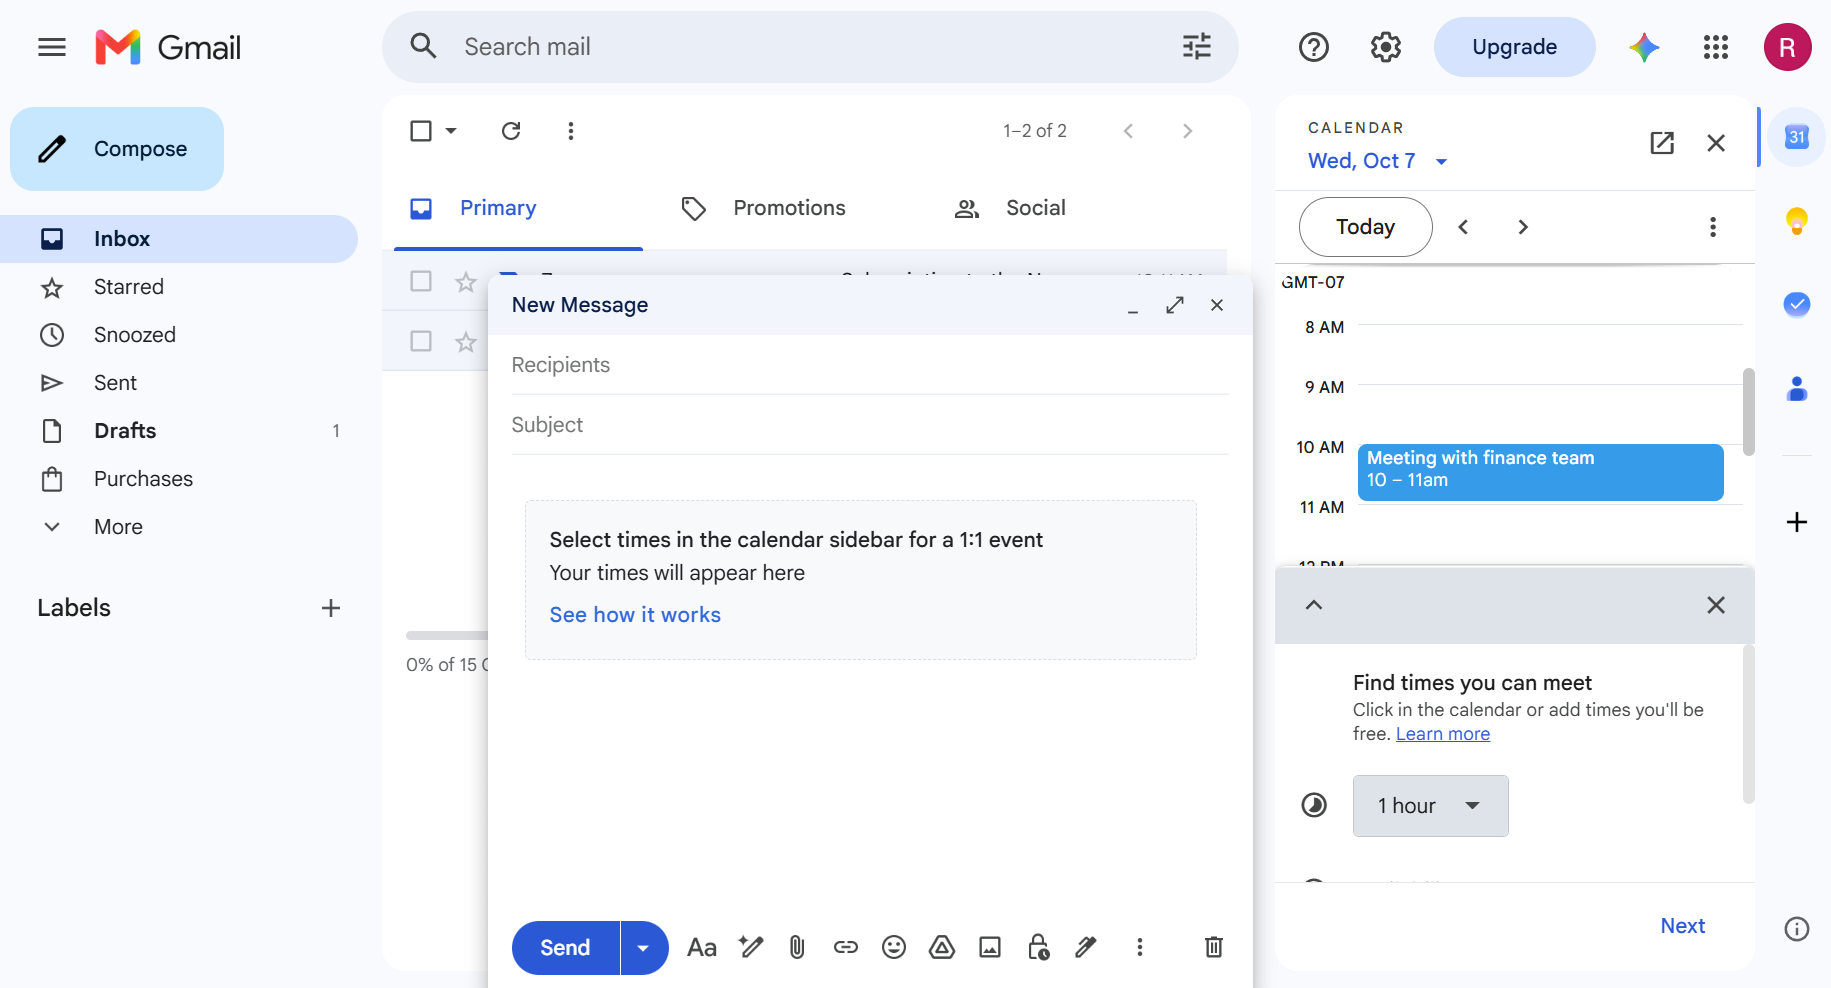The height and width of the screenshot is (988, 1831).
Task: Open See how it works link
Action: (x=635, y=615)
